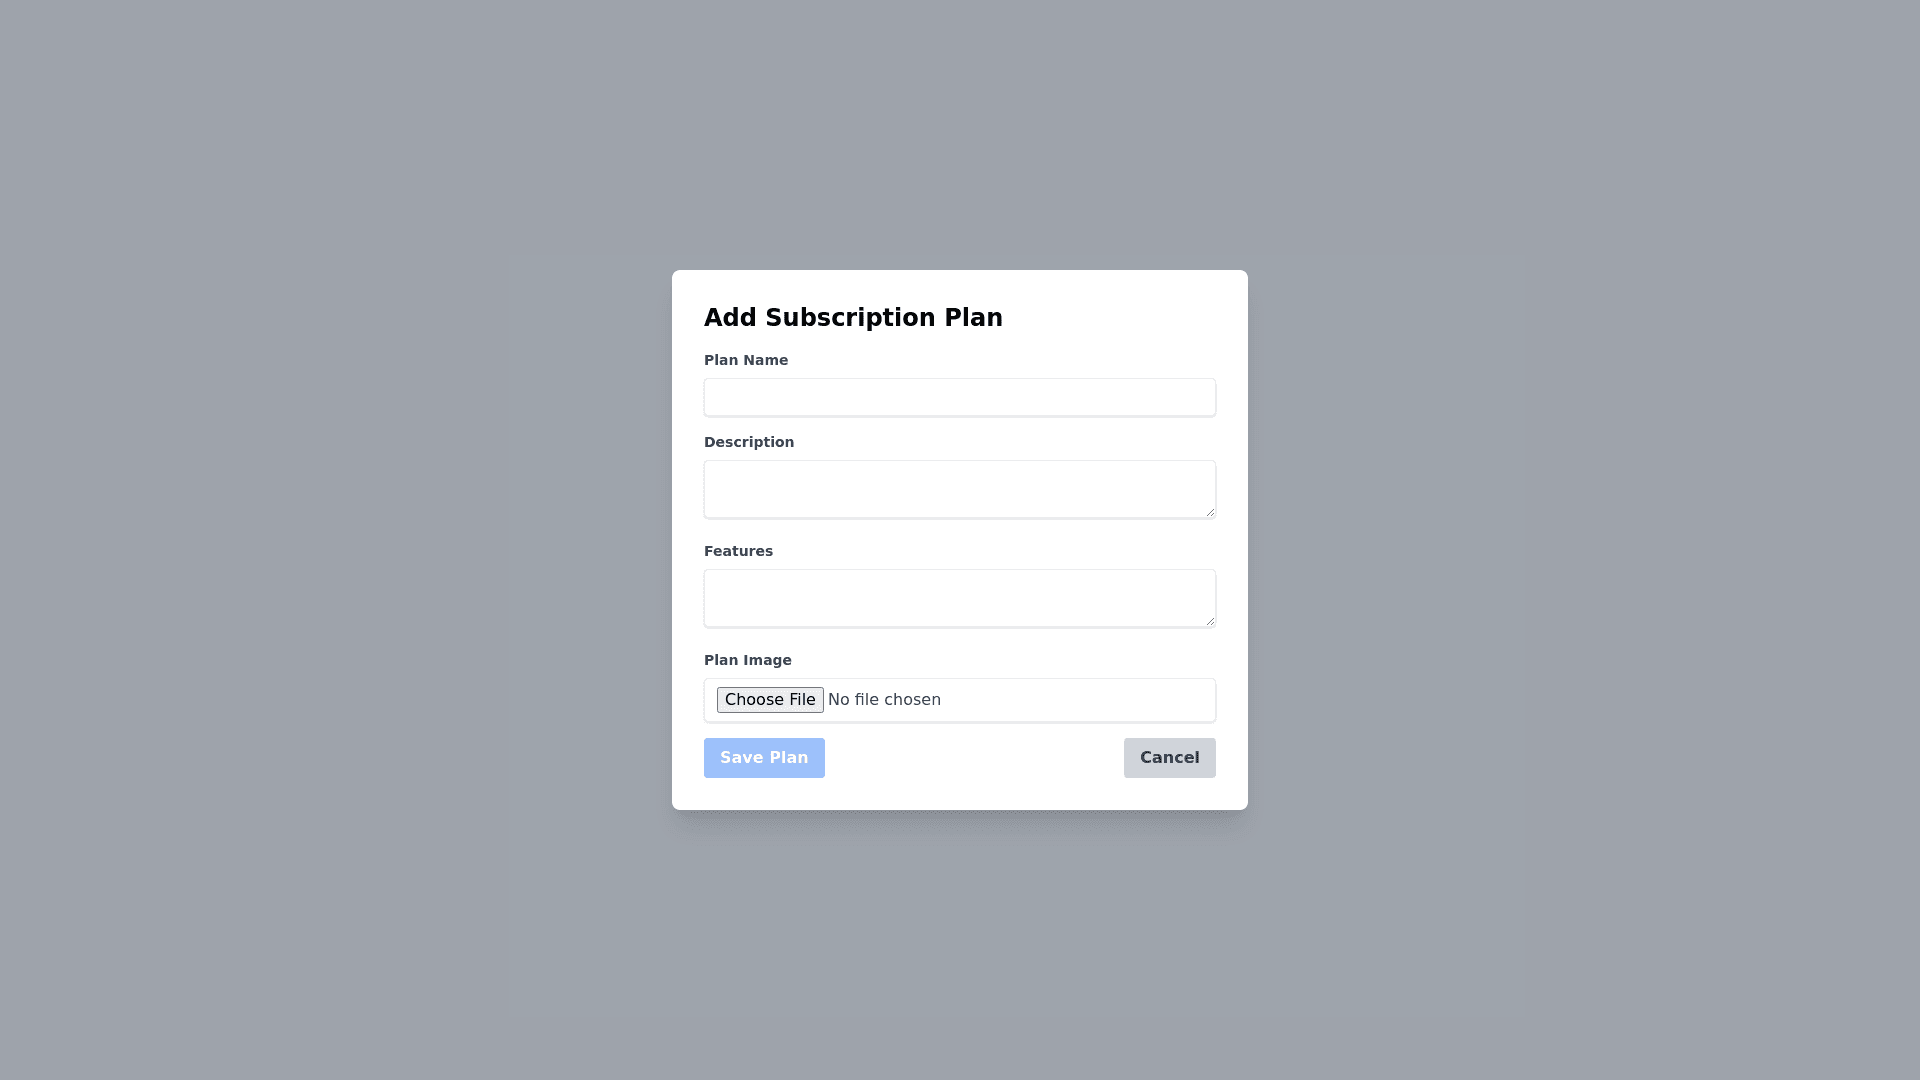Viewport: 1920px width, 1080px height.
Task: Click empty space between Save Plan and Cancel
Action: (x=975, y=758)
